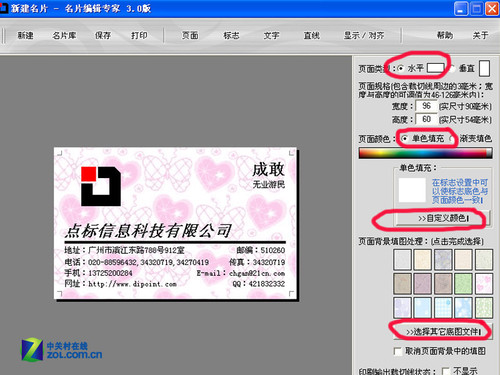Screen dimensions: 500x375
Task: Click 保存 to save the card
Action: [x=103, y=35]
